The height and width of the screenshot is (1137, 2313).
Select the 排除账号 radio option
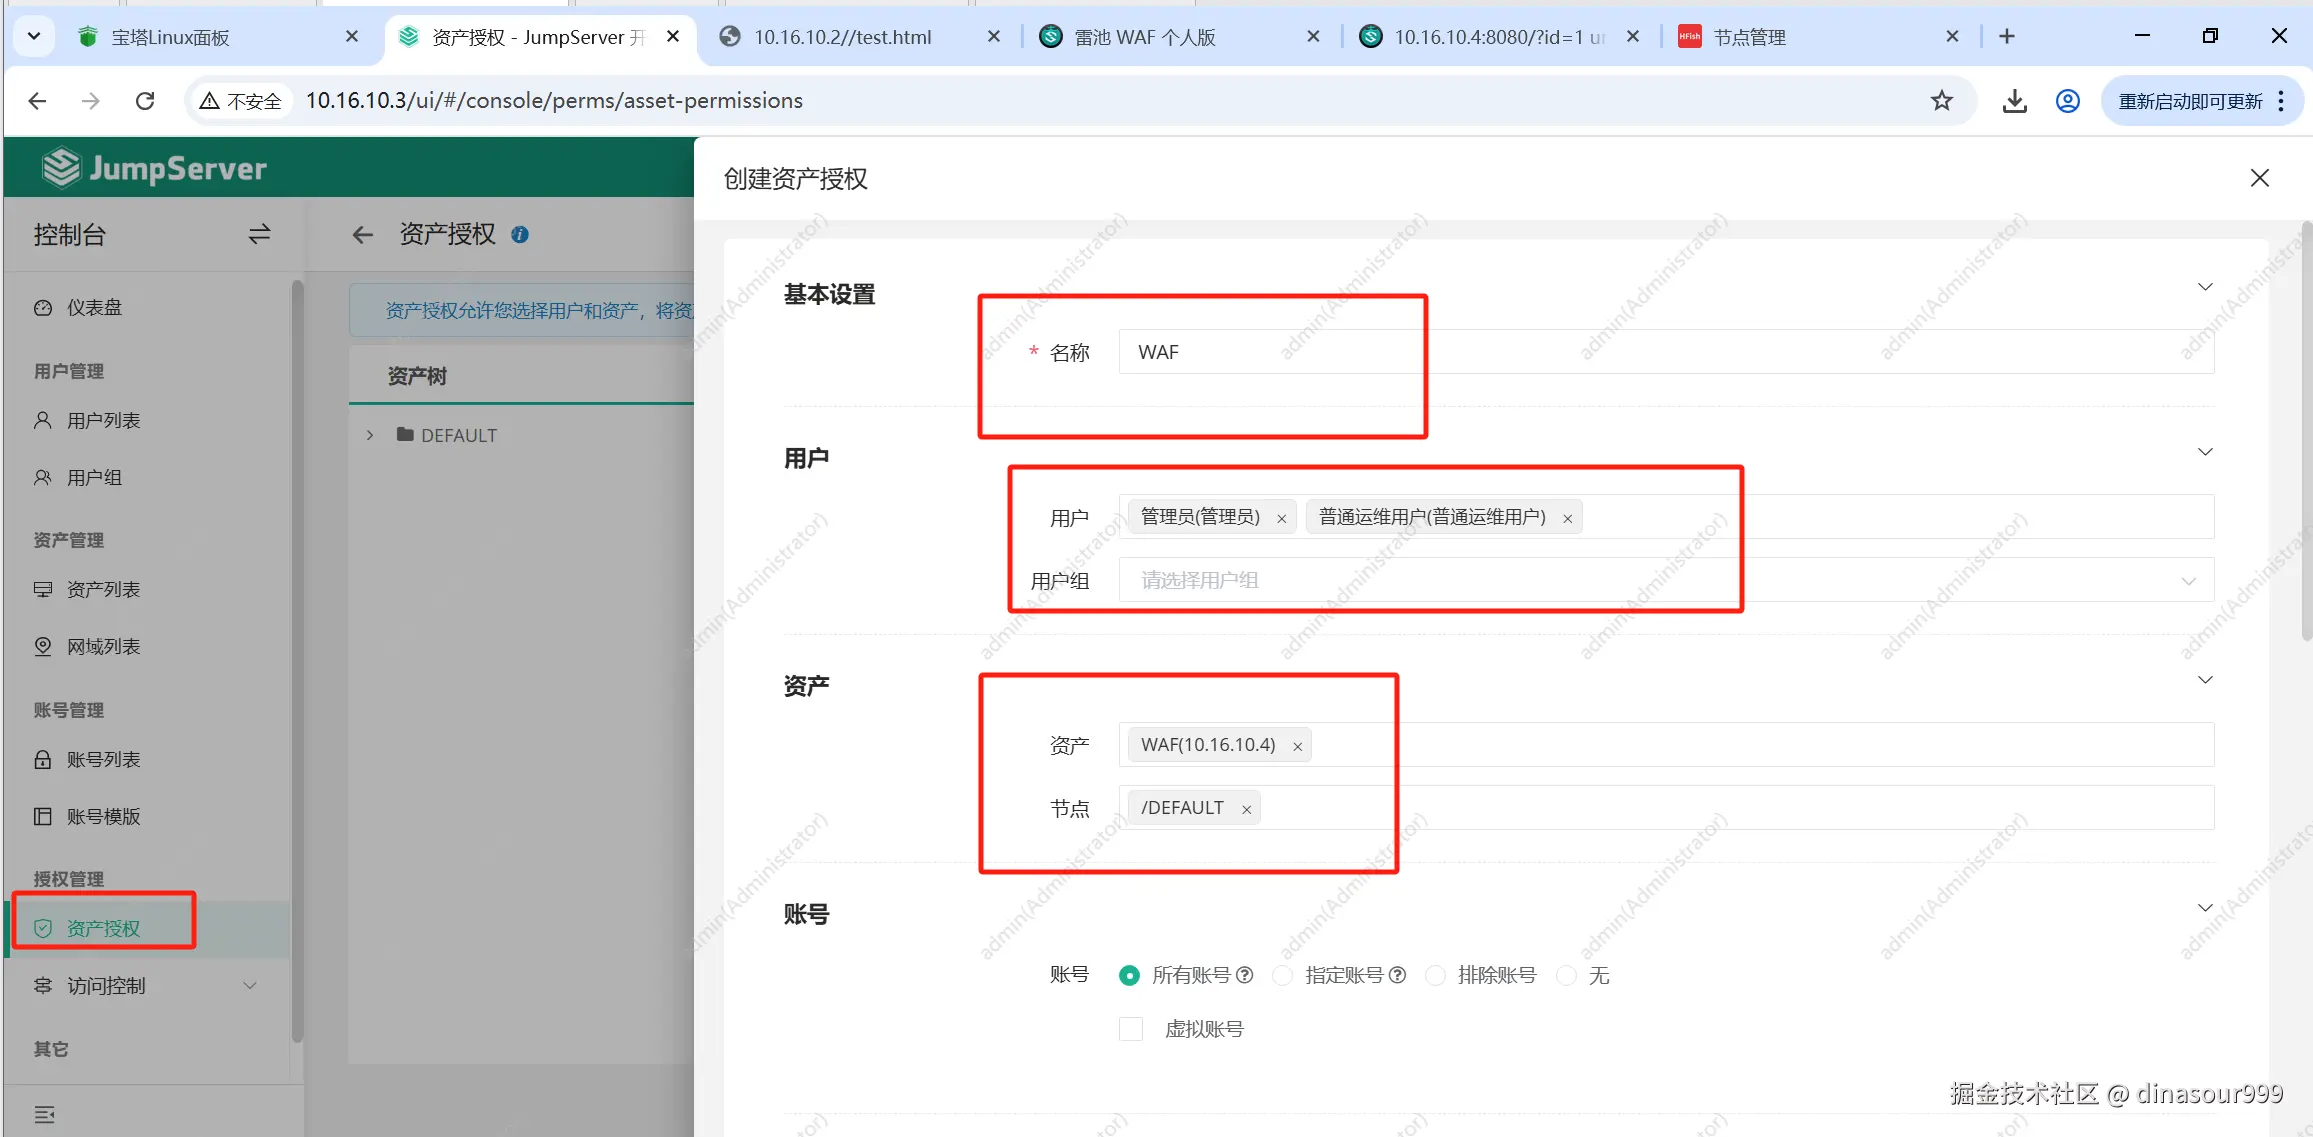click(x=1435, y=976)
